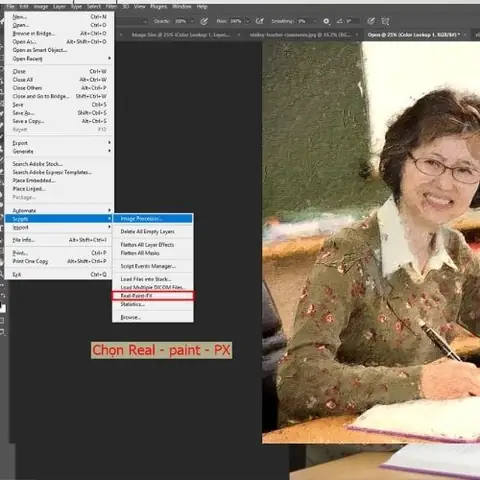Image resolution: width=480 pixels, height=480 pixels.
Task: Expand the Import submenu
Action: (x=60, y=227)
